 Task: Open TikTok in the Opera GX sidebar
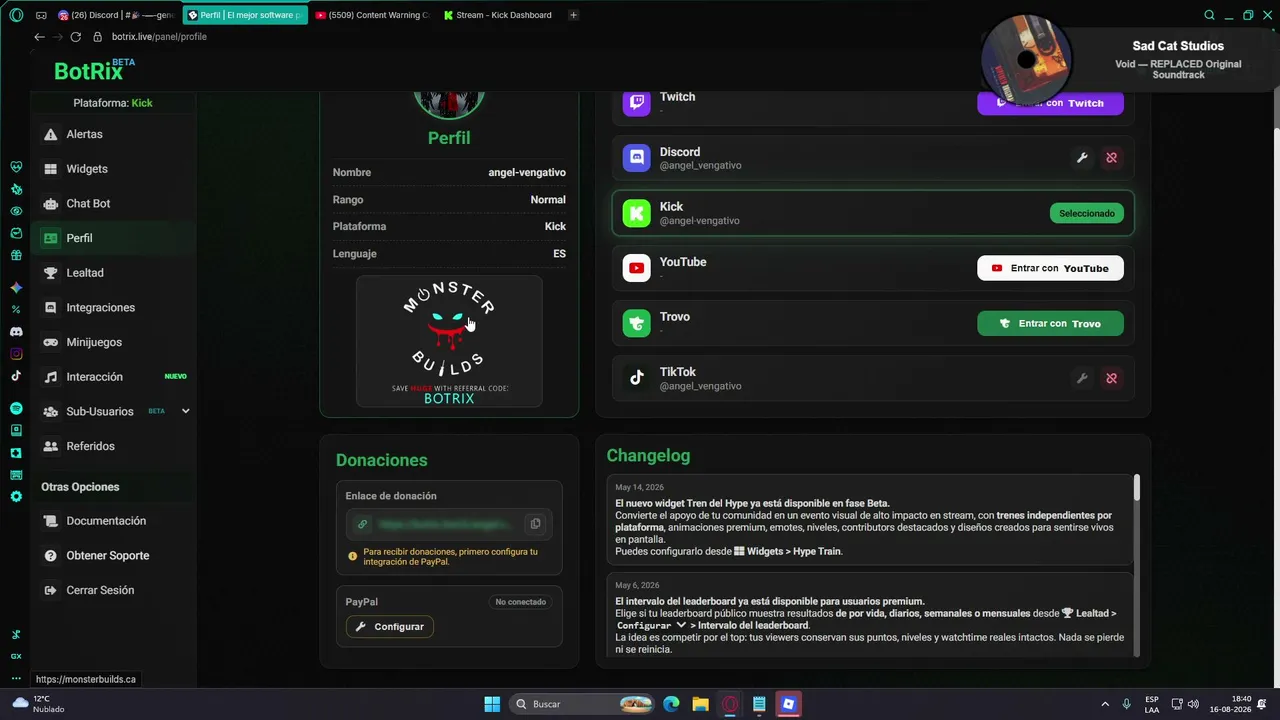[16, 376]
